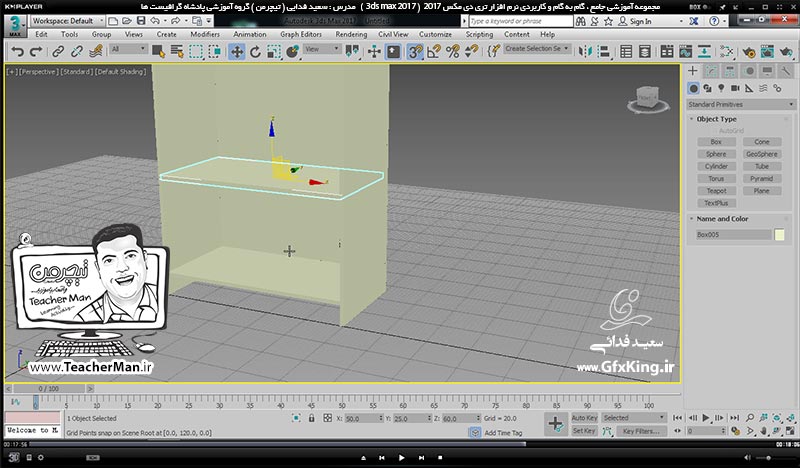800x468 pixels.
Task: Click the Key Filters button
Action: (641, 431)
